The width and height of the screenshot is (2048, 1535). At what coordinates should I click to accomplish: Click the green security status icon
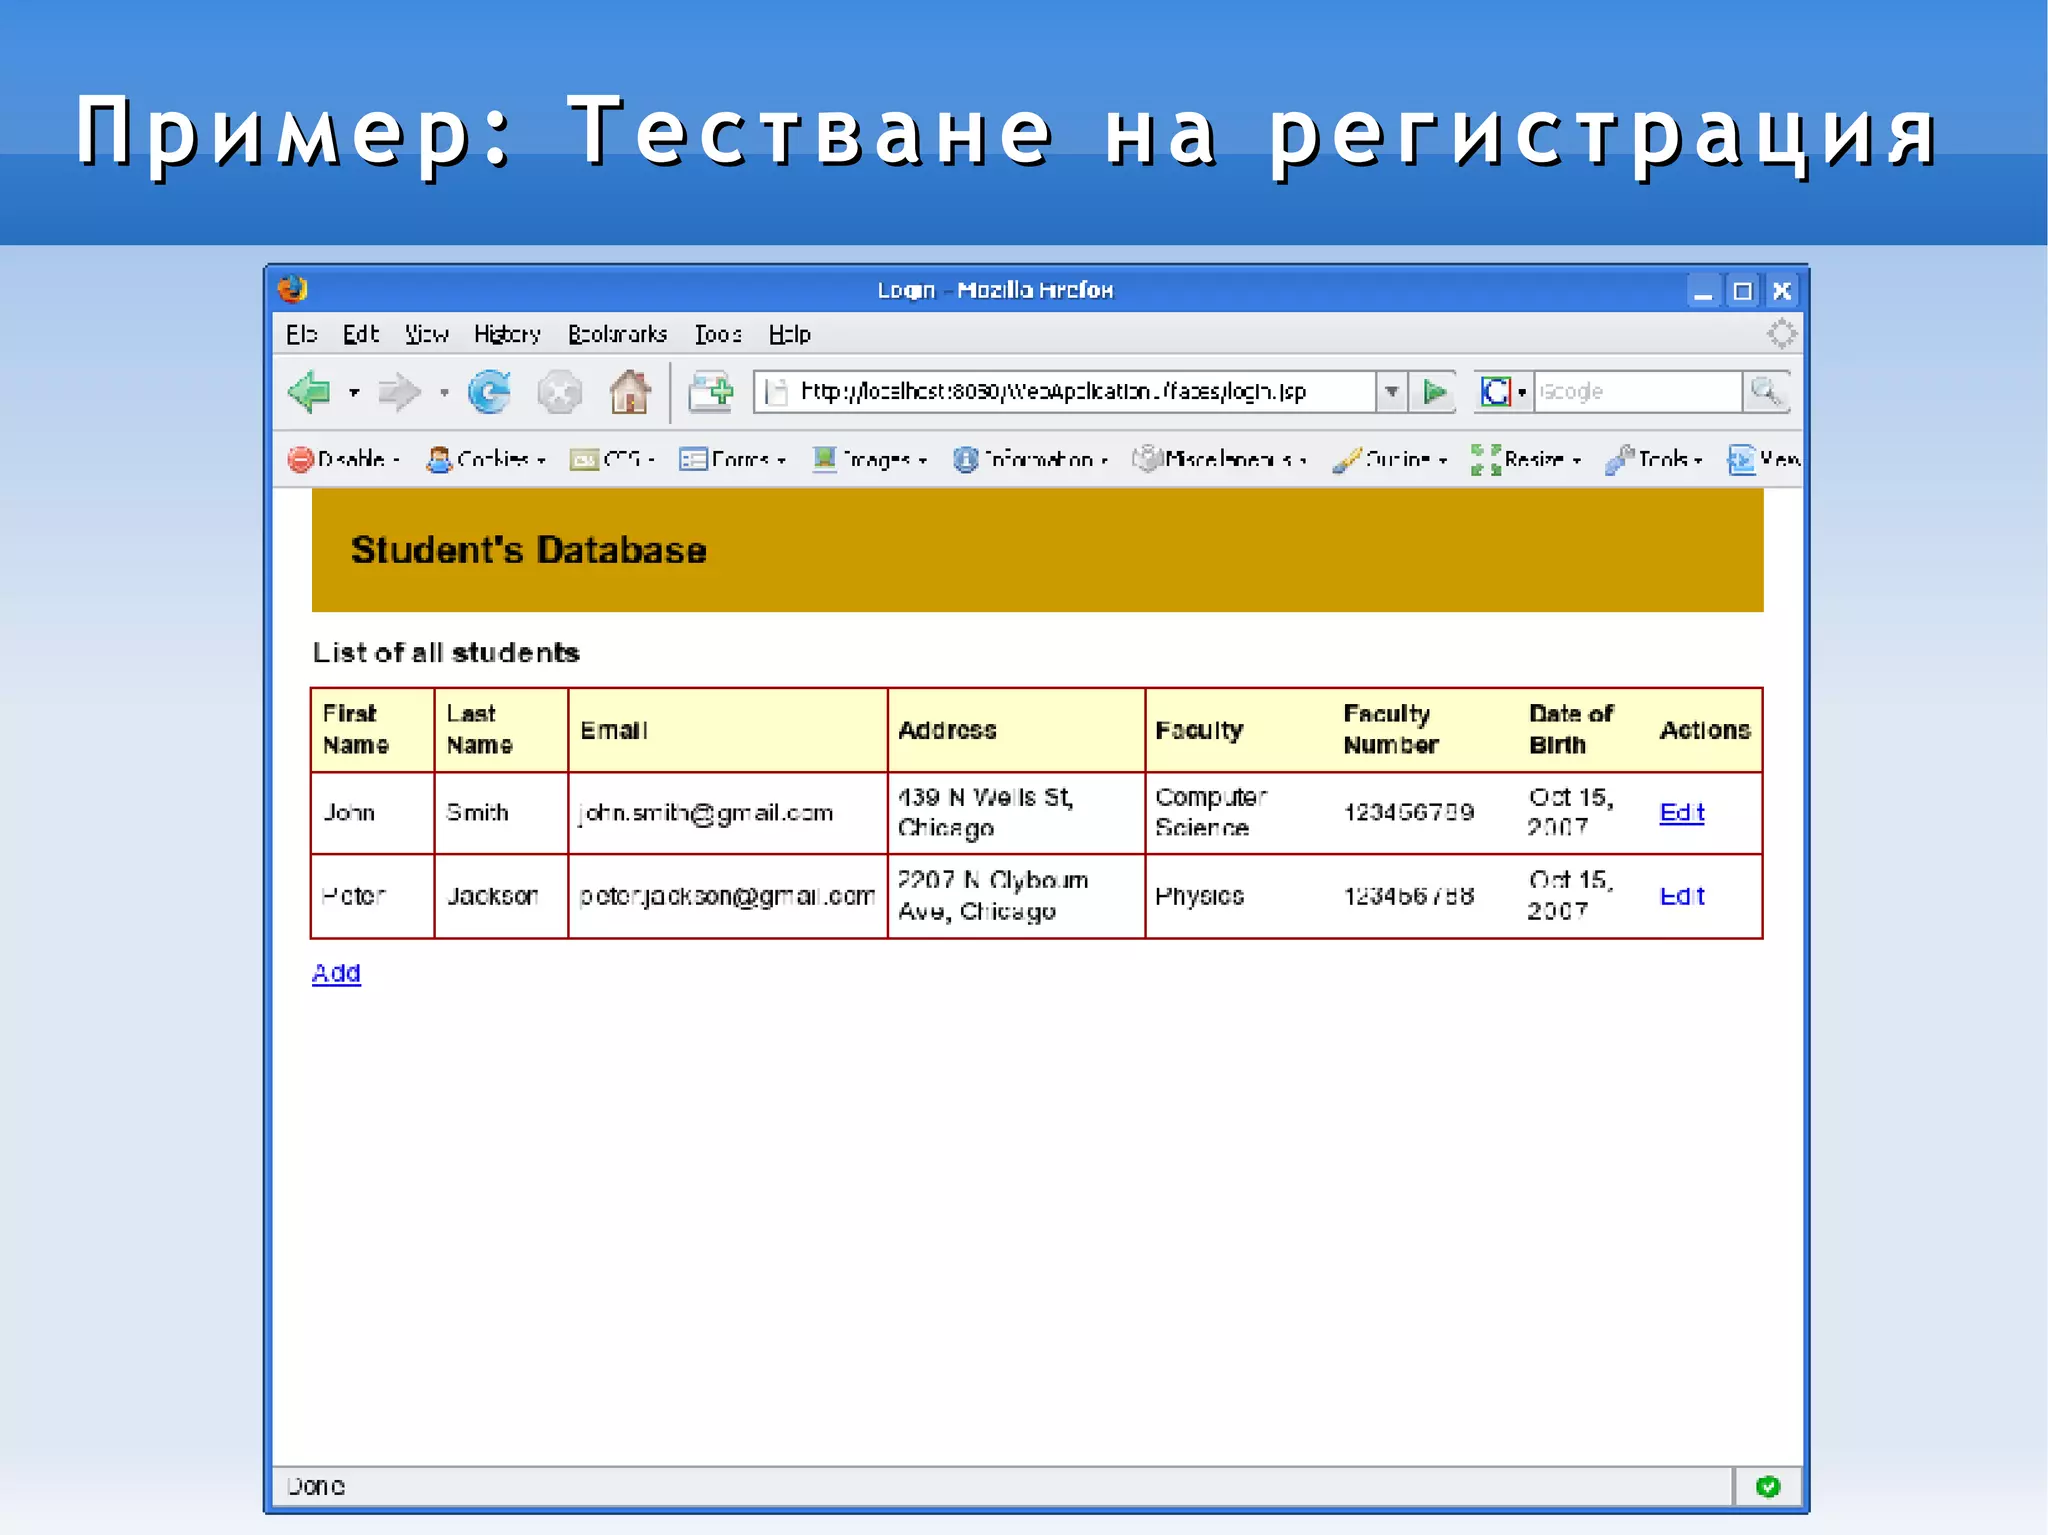point(1768,1486)
